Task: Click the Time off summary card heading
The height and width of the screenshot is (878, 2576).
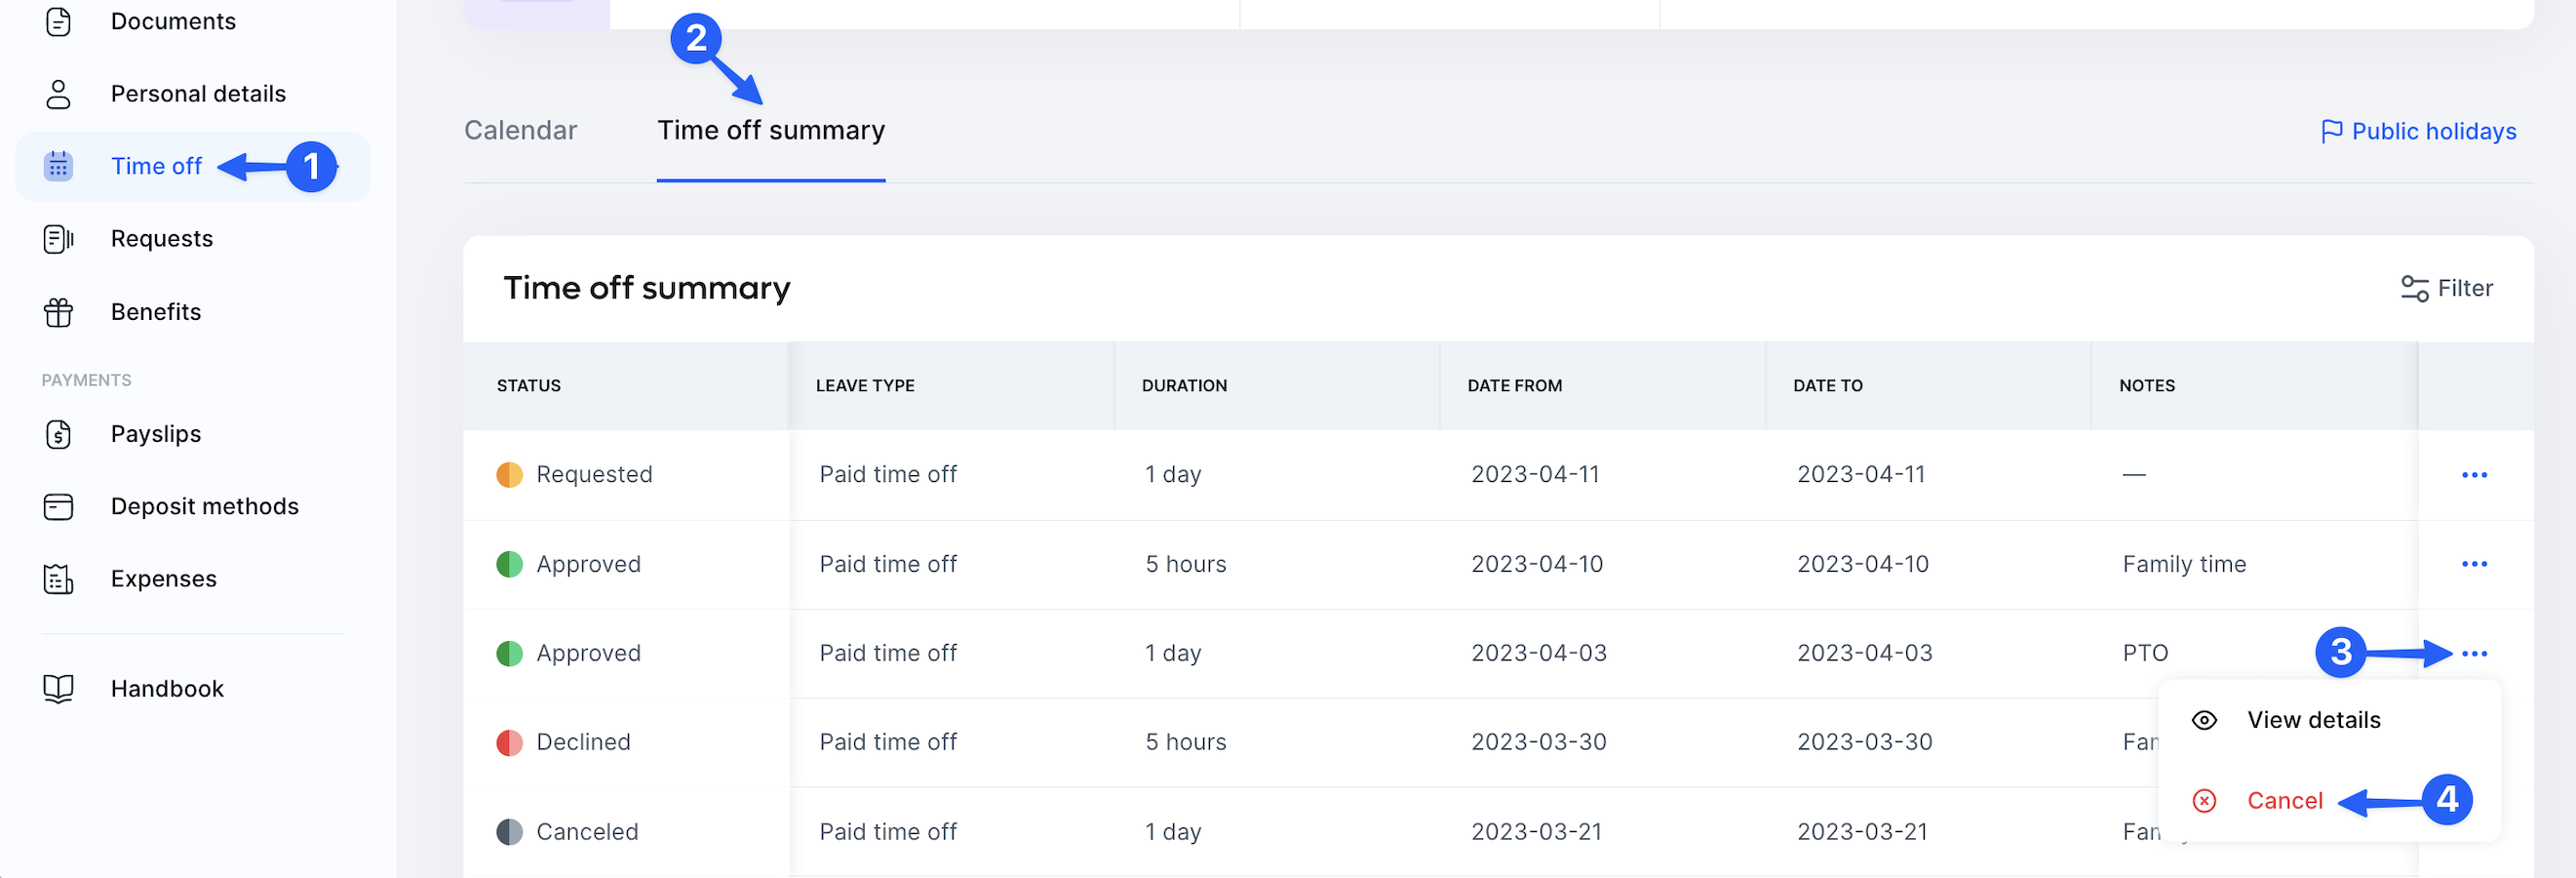Action: pos(646,289)
